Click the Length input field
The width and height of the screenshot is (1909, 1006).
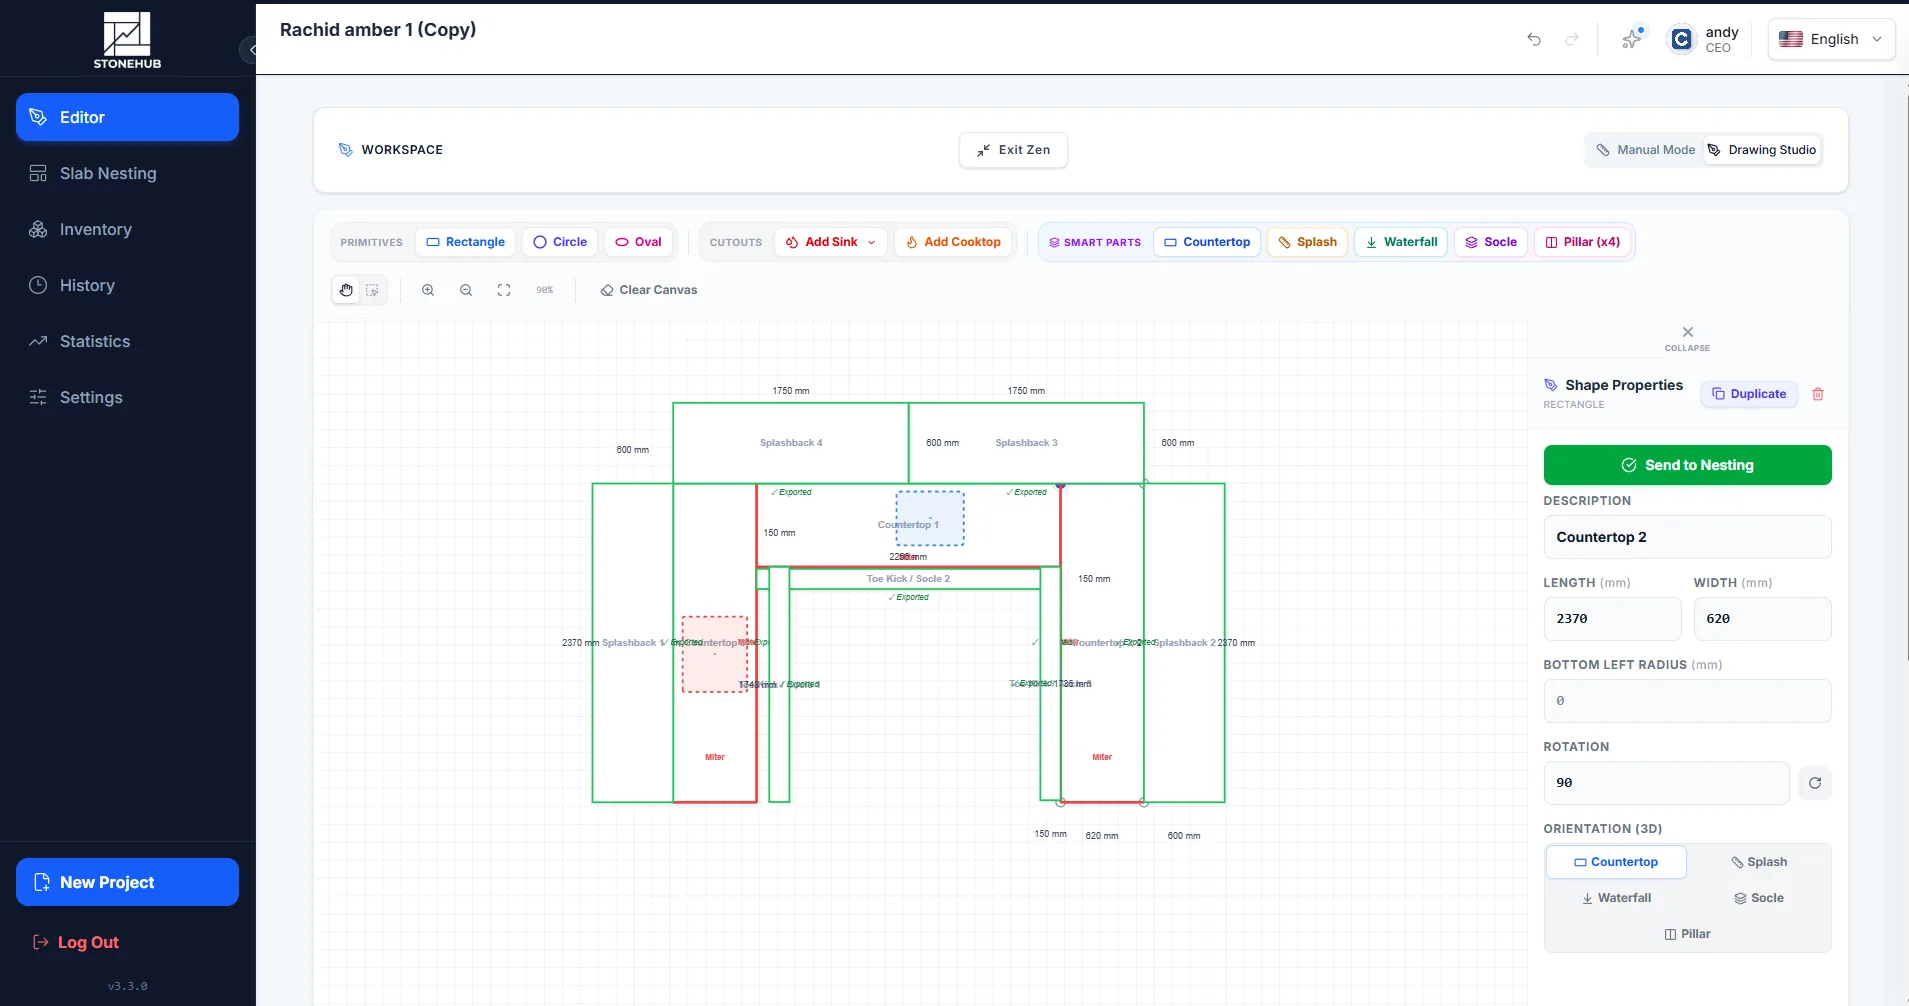[1612, 619]
